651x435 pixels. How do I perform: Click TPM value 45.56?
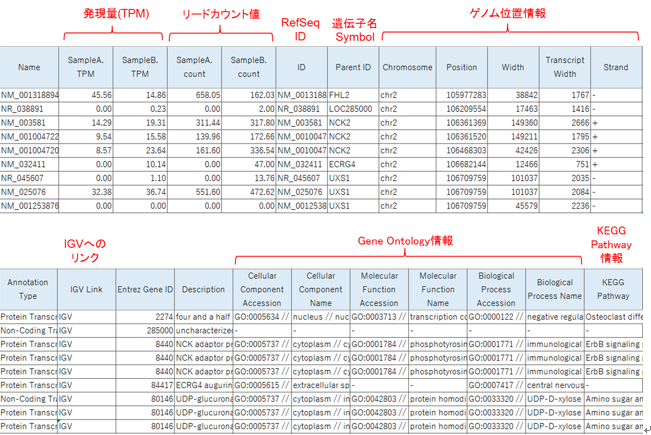click(86, 95)
